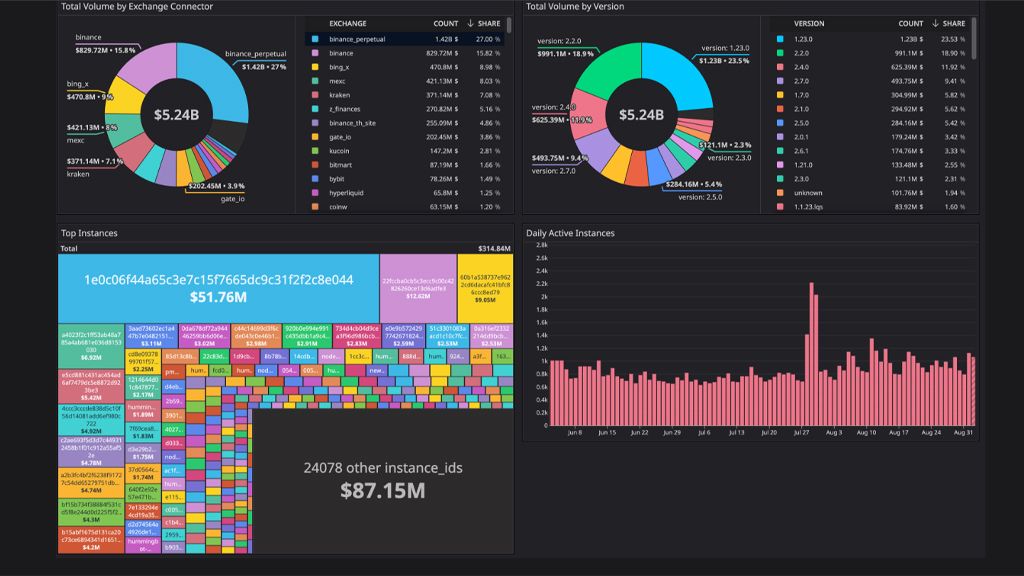1024x576 pixels.
Task: Click the Top Instances panel title
Action: tap(89, 233)
